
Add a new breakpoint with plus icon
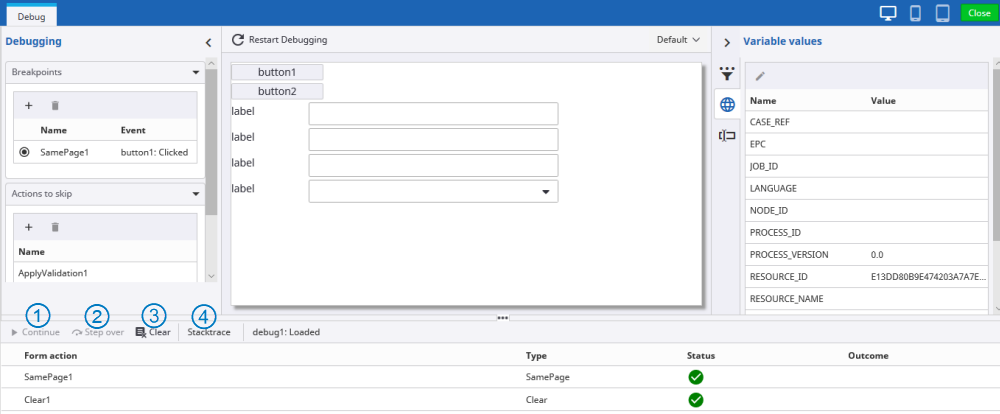29,105
